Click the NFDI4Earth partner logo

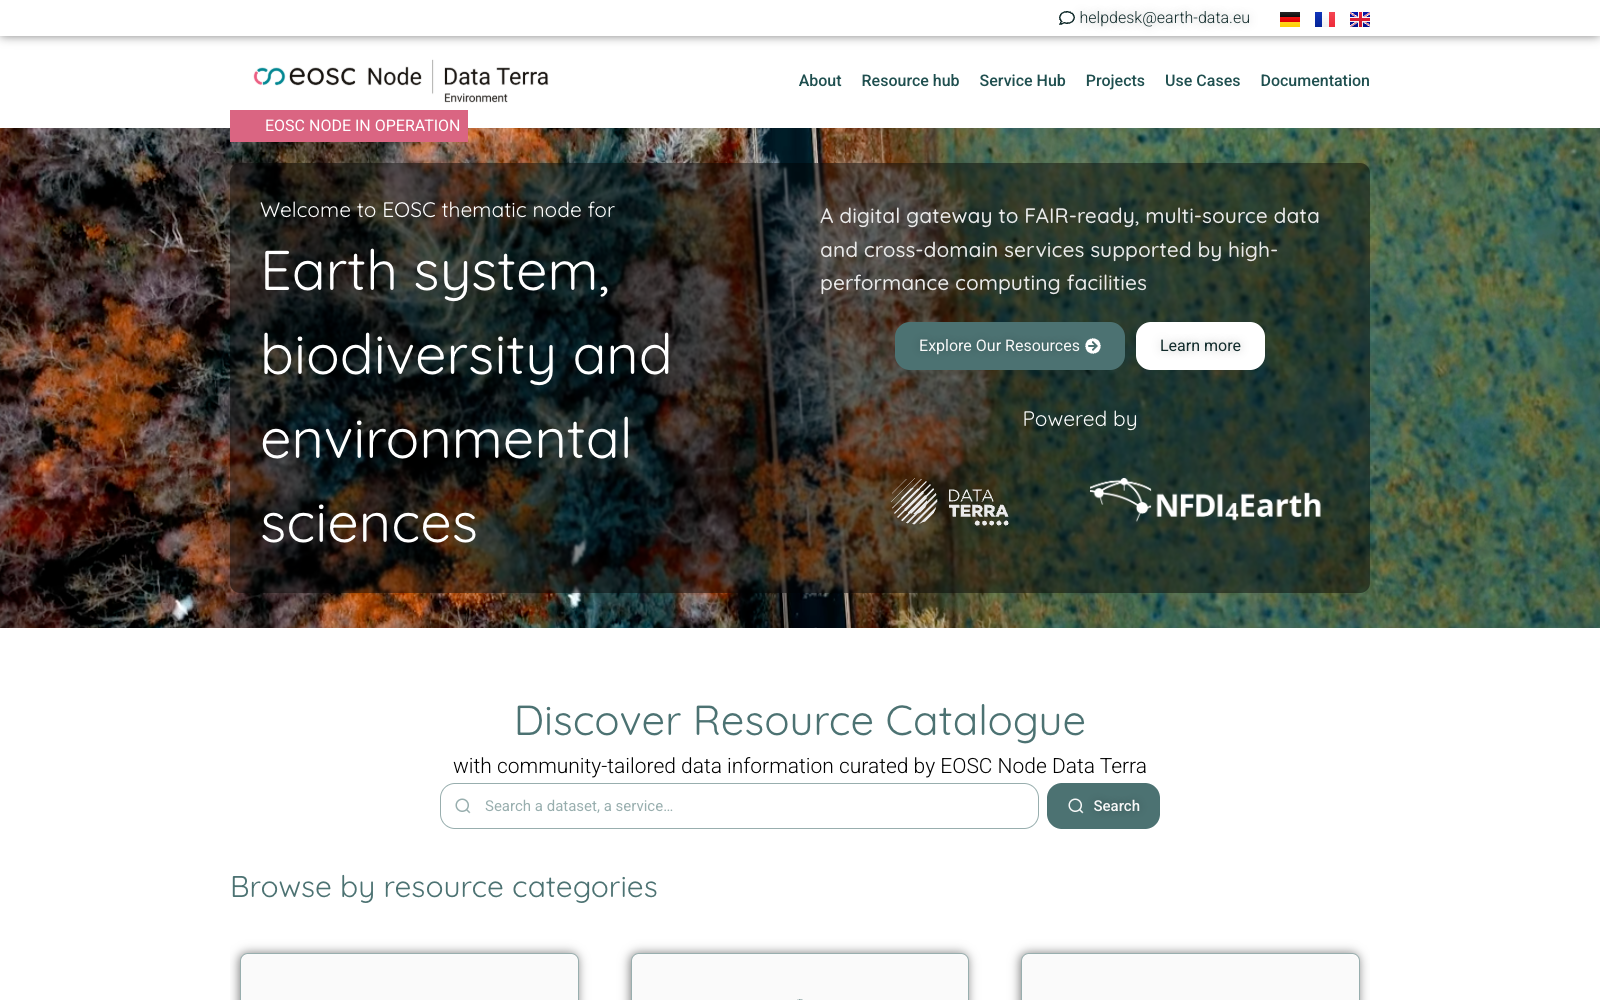[1205, 500]
